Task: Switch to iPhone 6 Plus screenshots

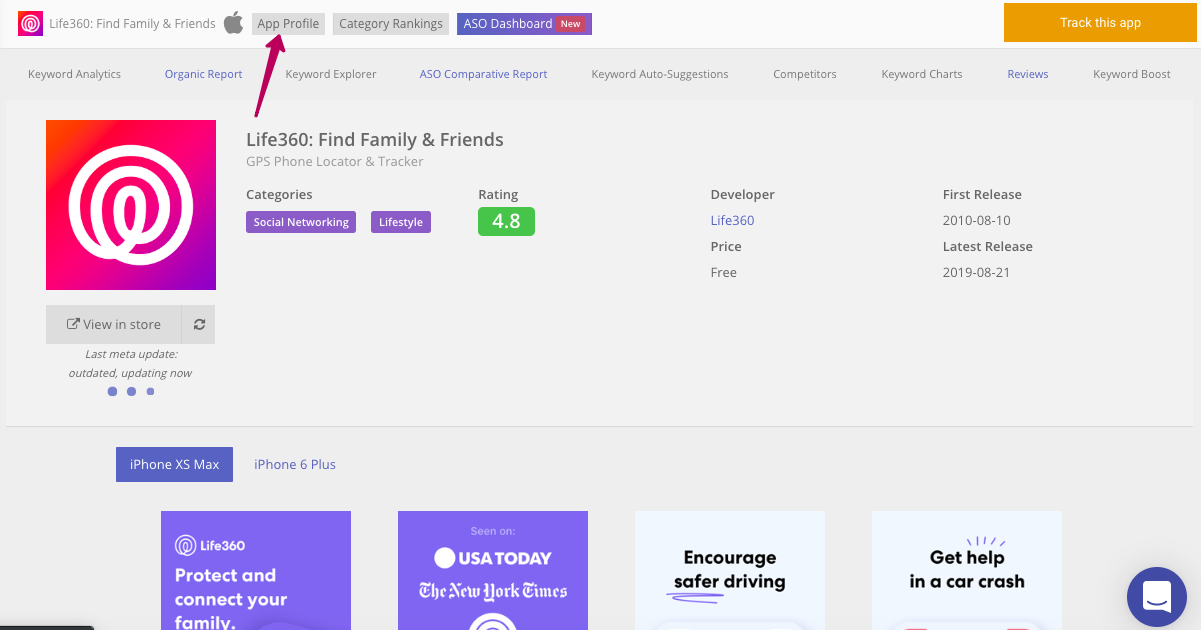Action: pos(295,464)
